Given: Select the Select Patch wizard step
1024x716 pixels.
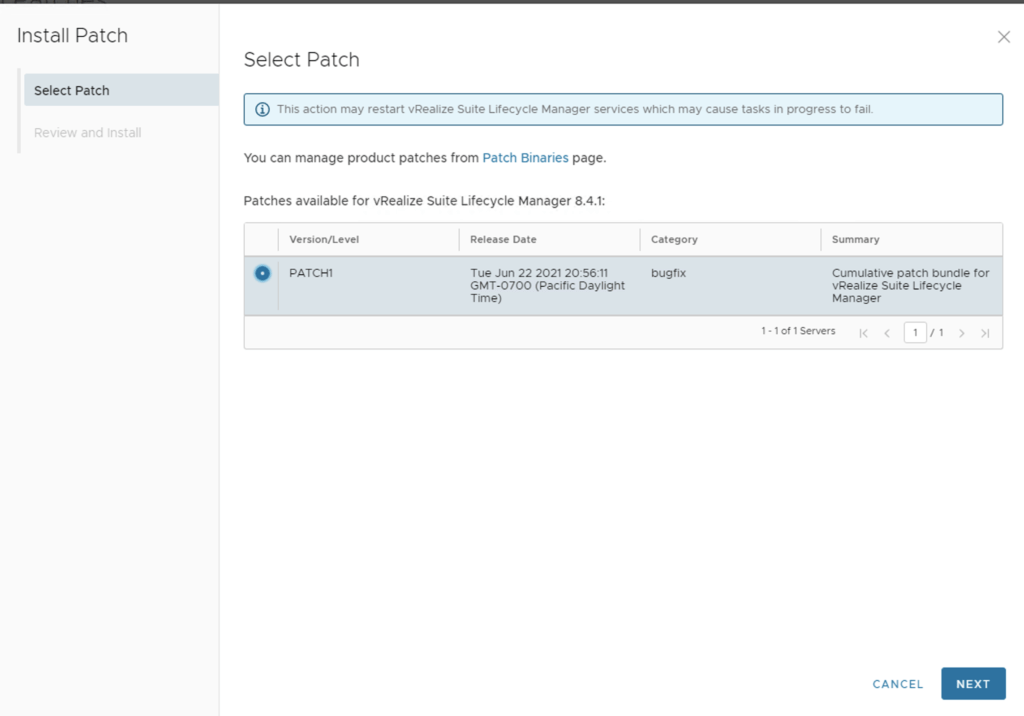Looking at the screenshot, I should tap(72, 90).
